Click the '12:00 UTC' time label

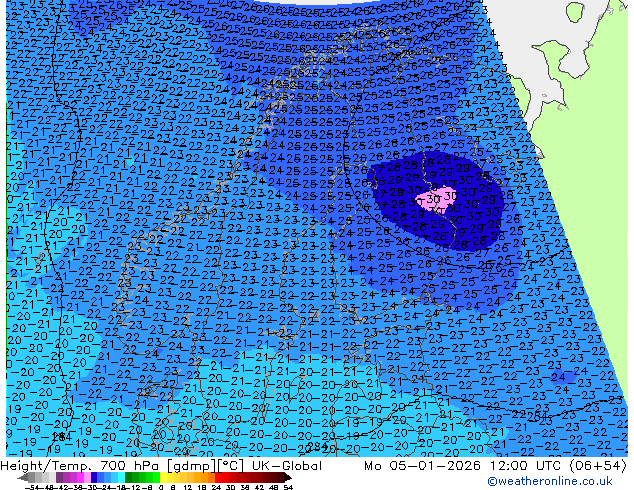click(x=525, y=466)
